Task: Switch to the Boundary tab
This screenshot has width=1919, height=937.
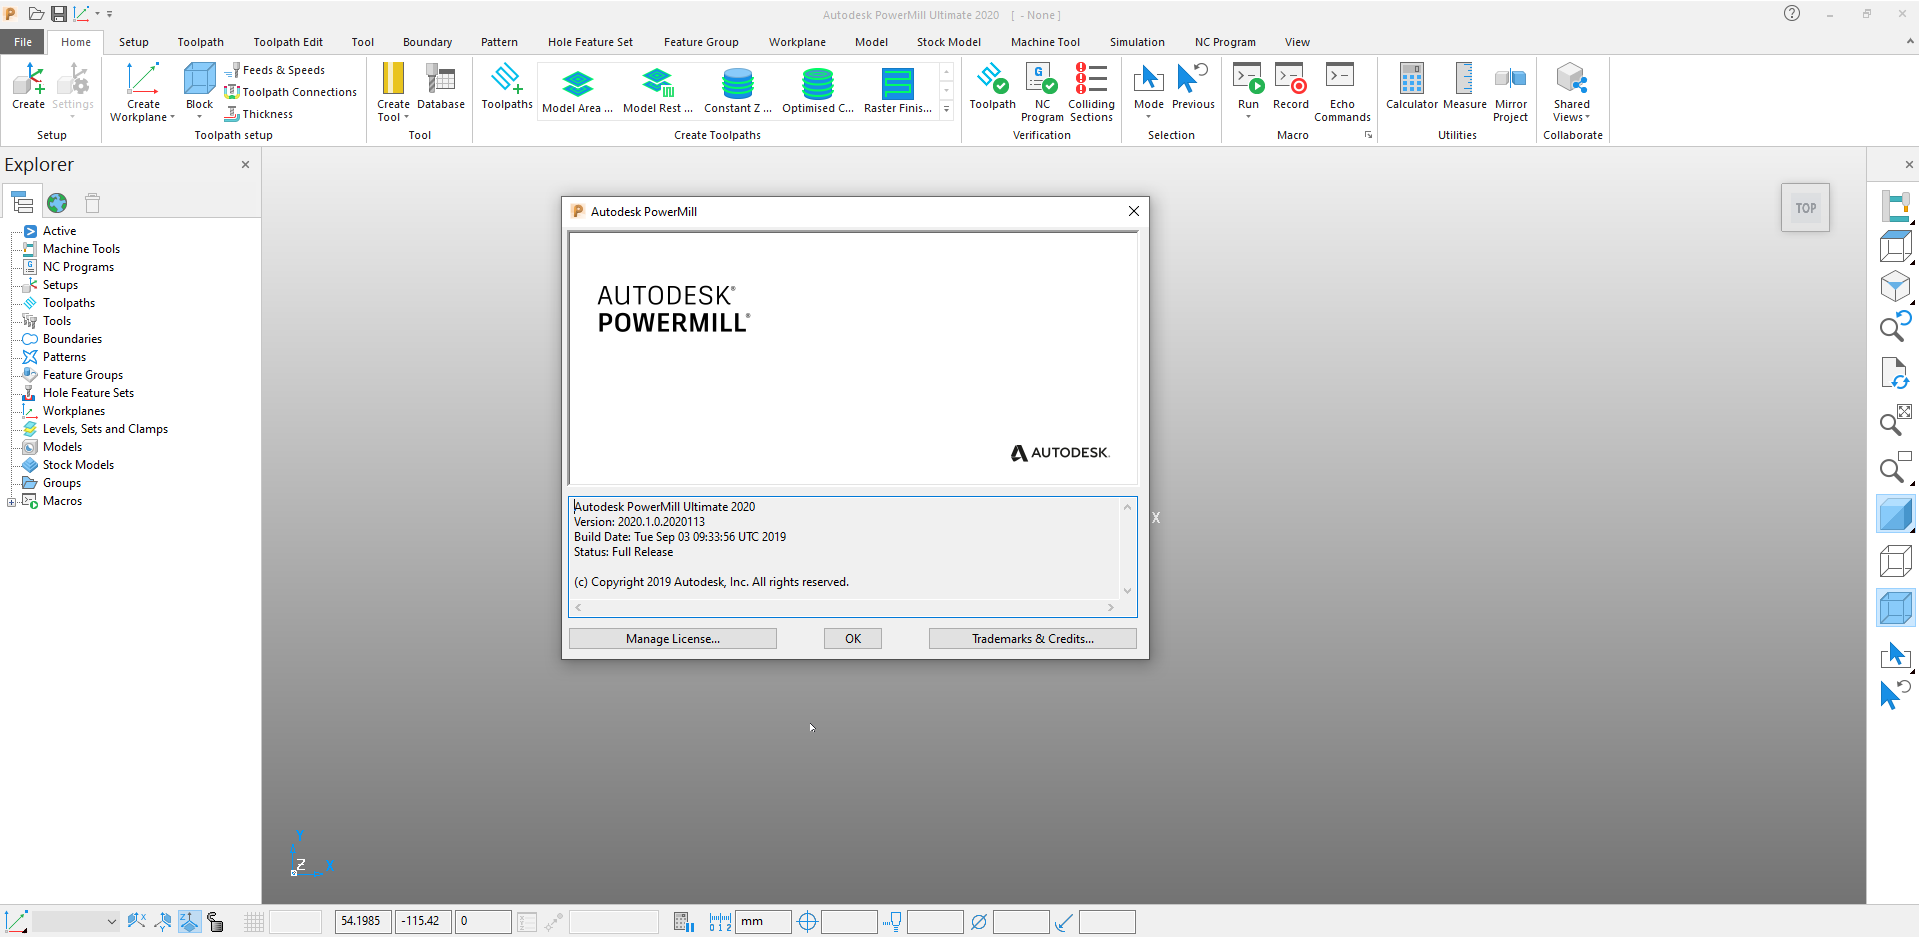Action: tap(427, 42)
